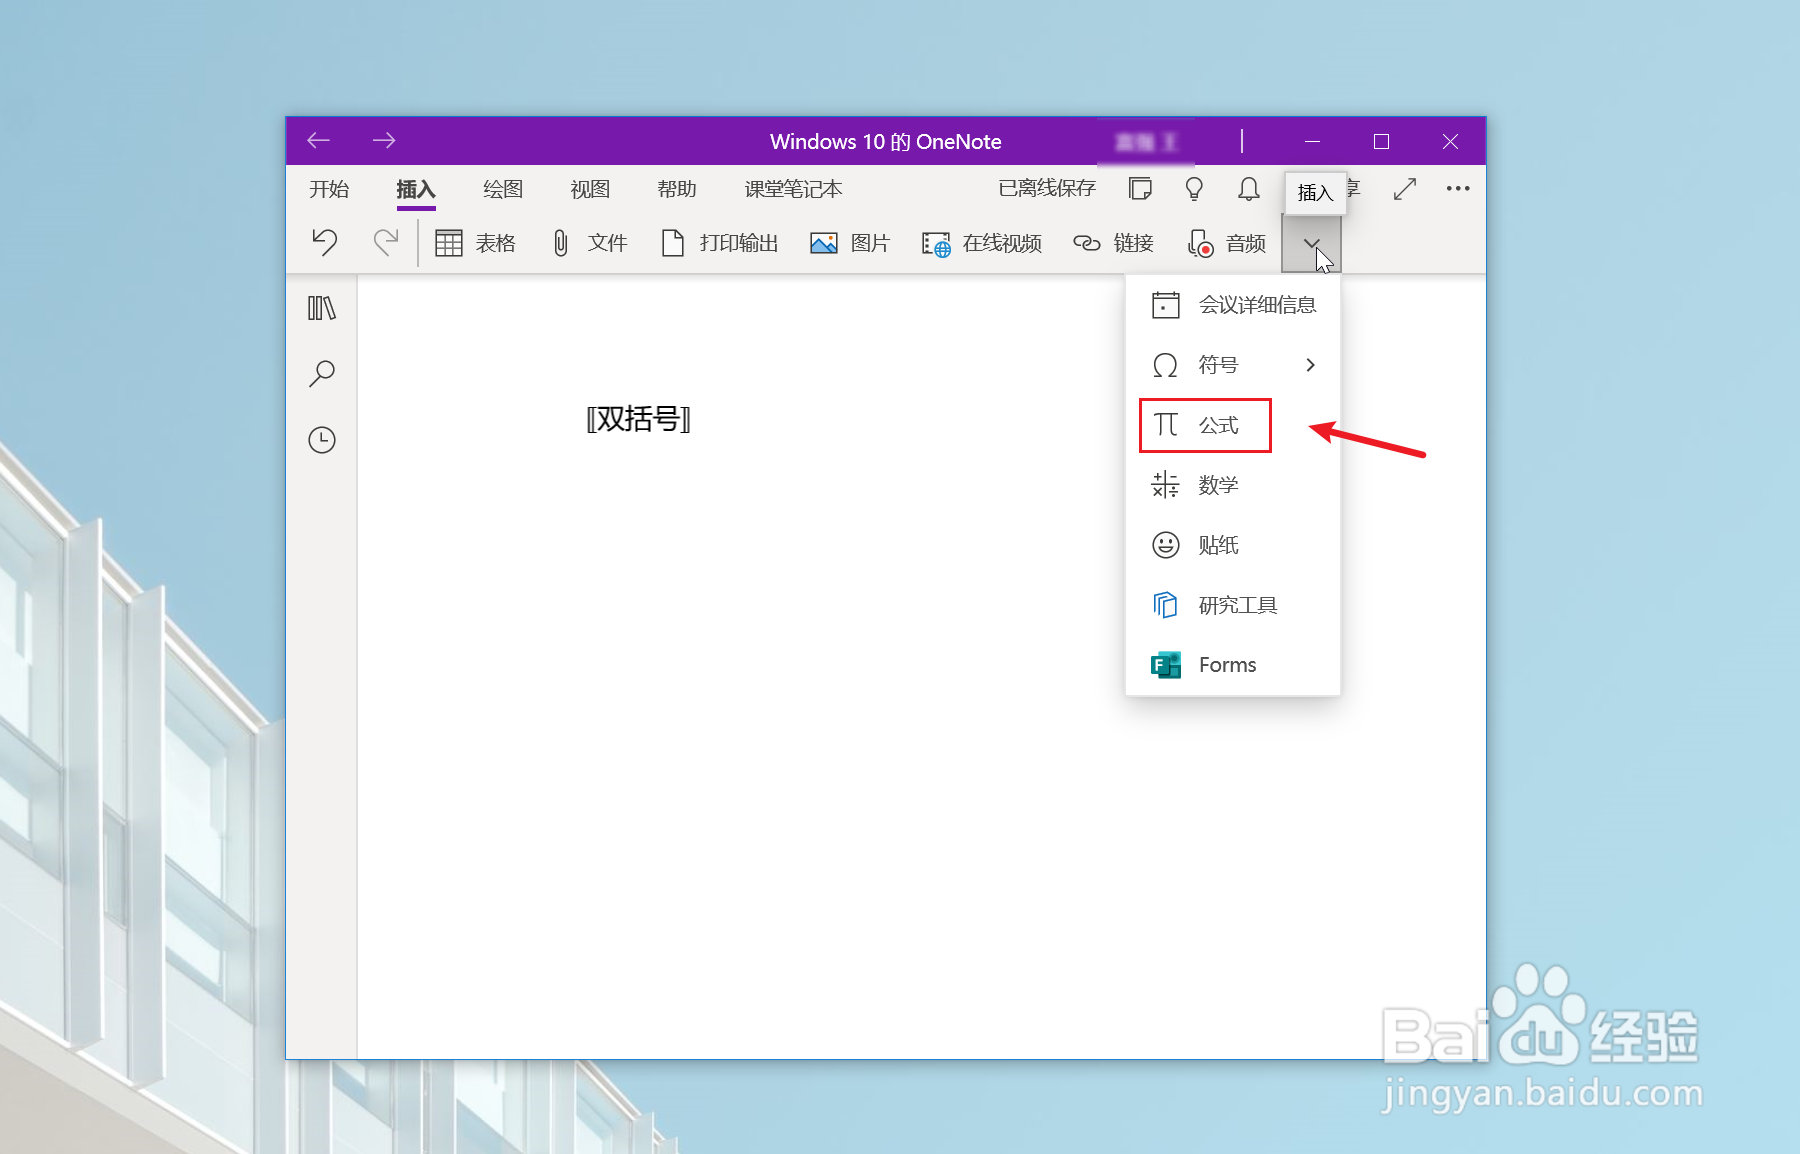
Task: Select the 插入 ribbon tab
Action: tap(416, 189)
